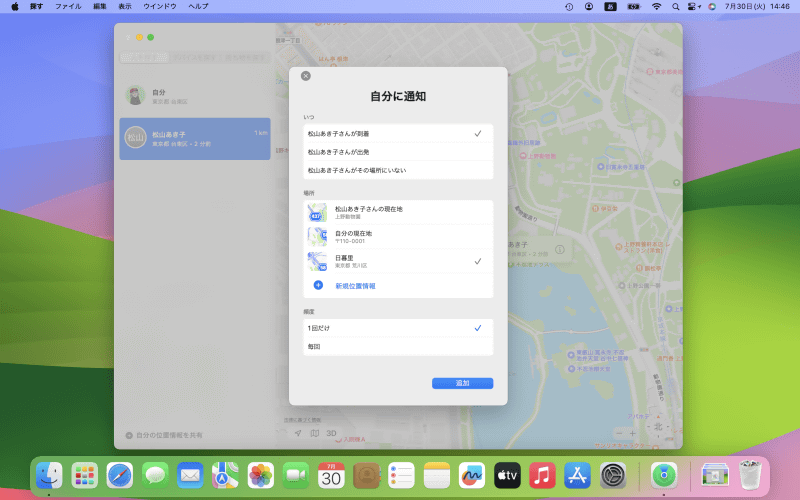
Task: Select 松山あき子さんが出発 trigger option
Action: click(x=398, y=152)
